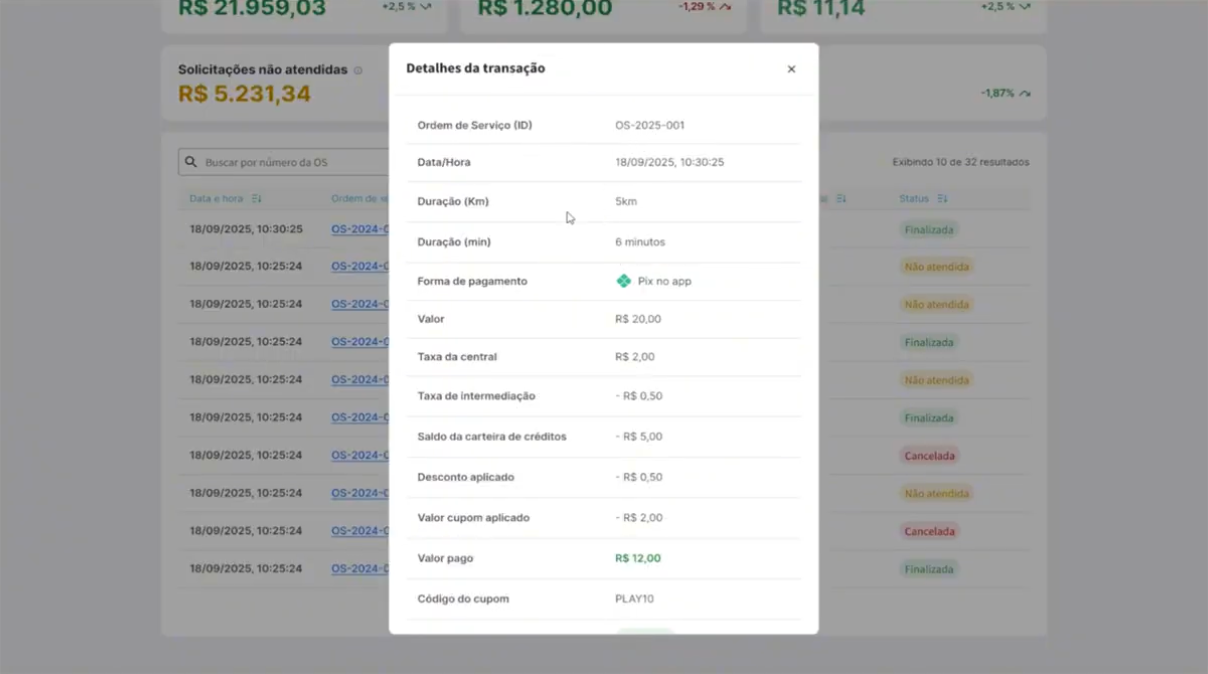Click the Status column sort icon
Image resolution: width=1208 pixels, height=674 pixels.
pos(942,199)
